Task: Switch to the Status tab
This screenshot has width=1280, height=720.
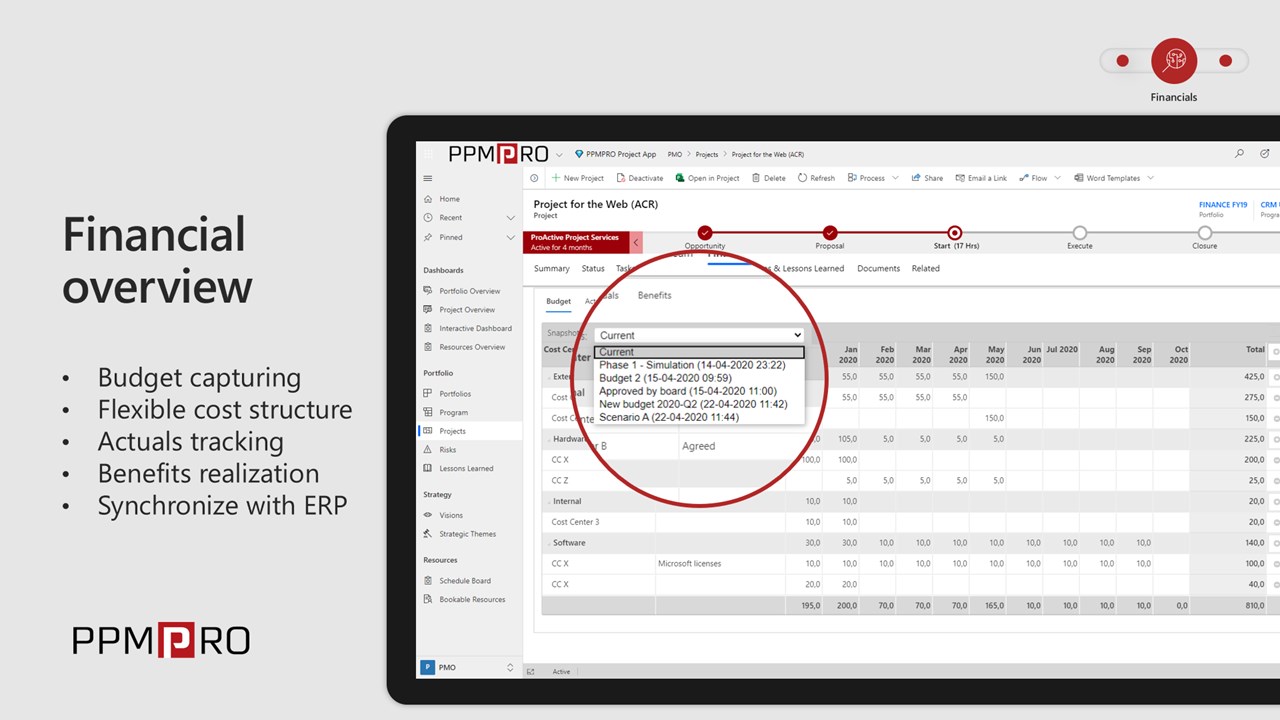Action: click(x=593, y=268)
